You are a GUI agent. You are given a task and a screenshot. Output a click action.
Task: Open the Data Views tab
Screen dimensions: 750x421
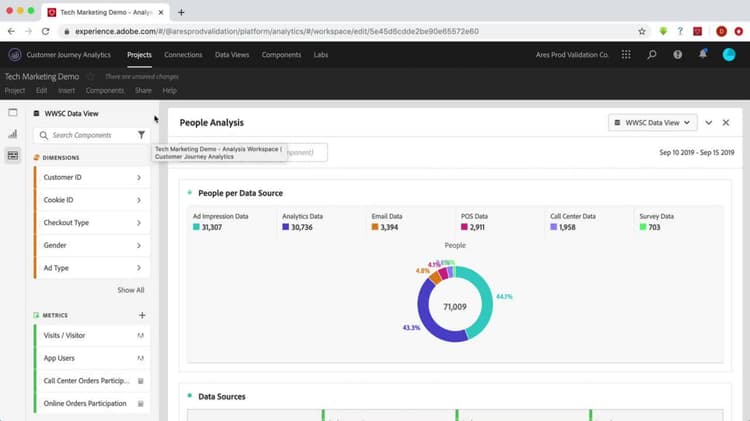(232, 55)
